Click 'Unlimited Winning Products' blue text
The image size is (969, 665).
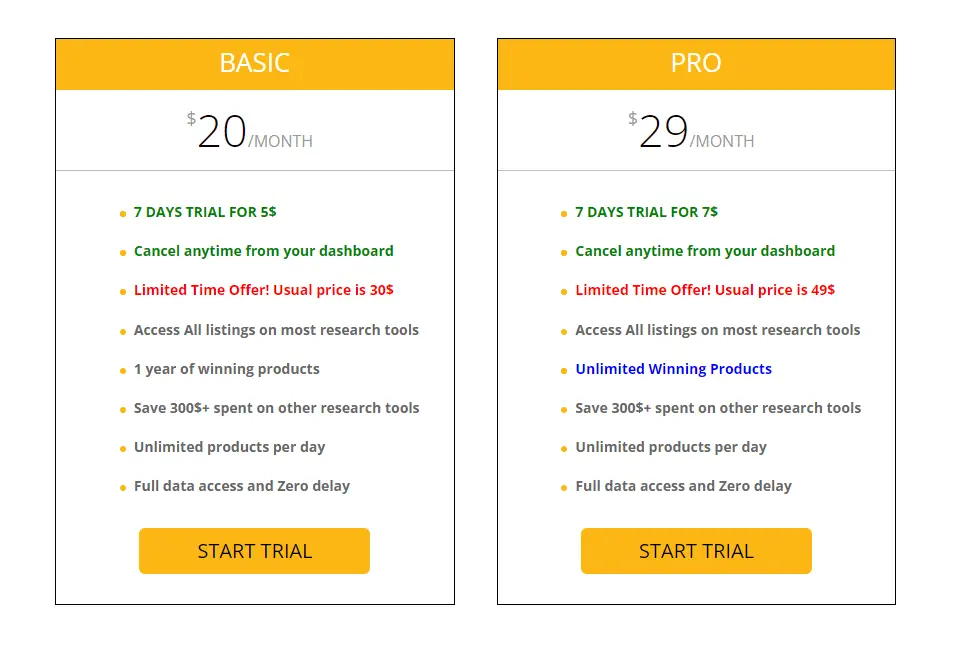pyautogui.click(x=674, y=369)
